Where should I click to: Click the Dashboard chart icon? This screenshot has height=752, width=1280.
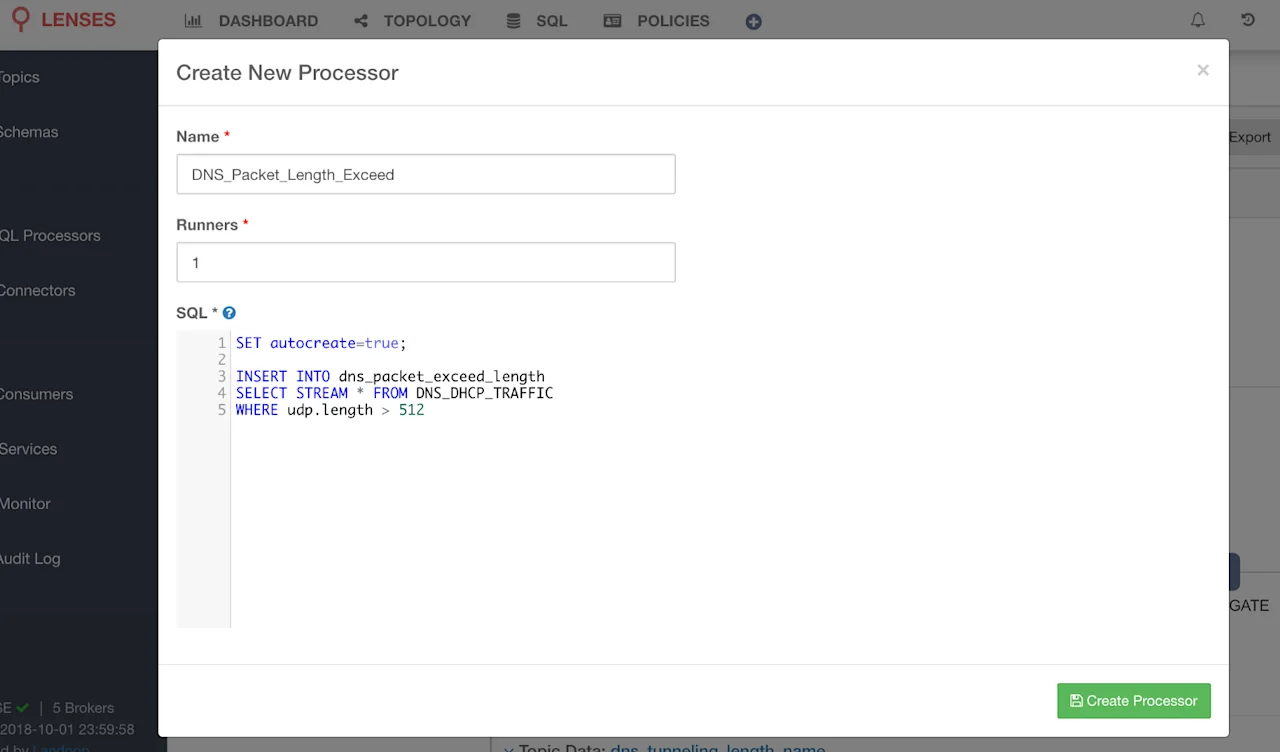click(194, 21)
